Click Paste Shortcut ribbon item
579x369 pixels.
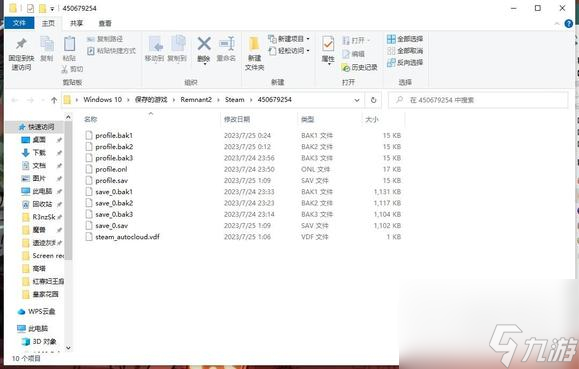(112, 51)
